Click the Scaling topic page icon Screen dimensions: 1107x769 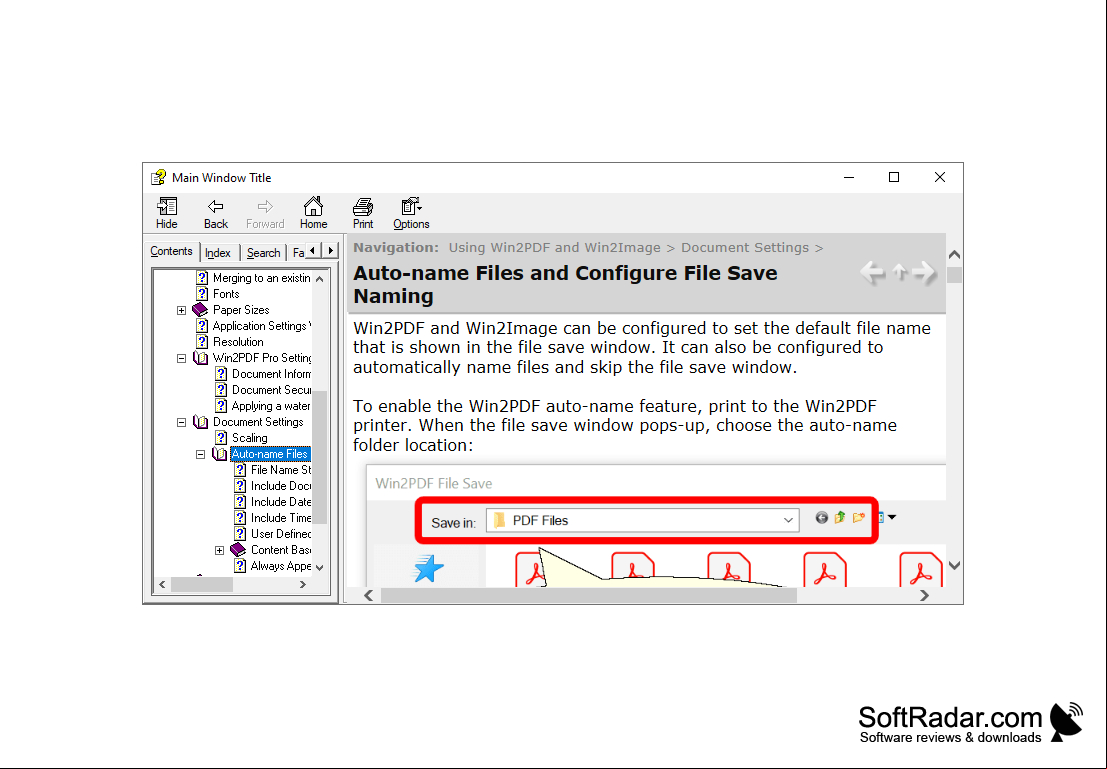coord(221,438)
